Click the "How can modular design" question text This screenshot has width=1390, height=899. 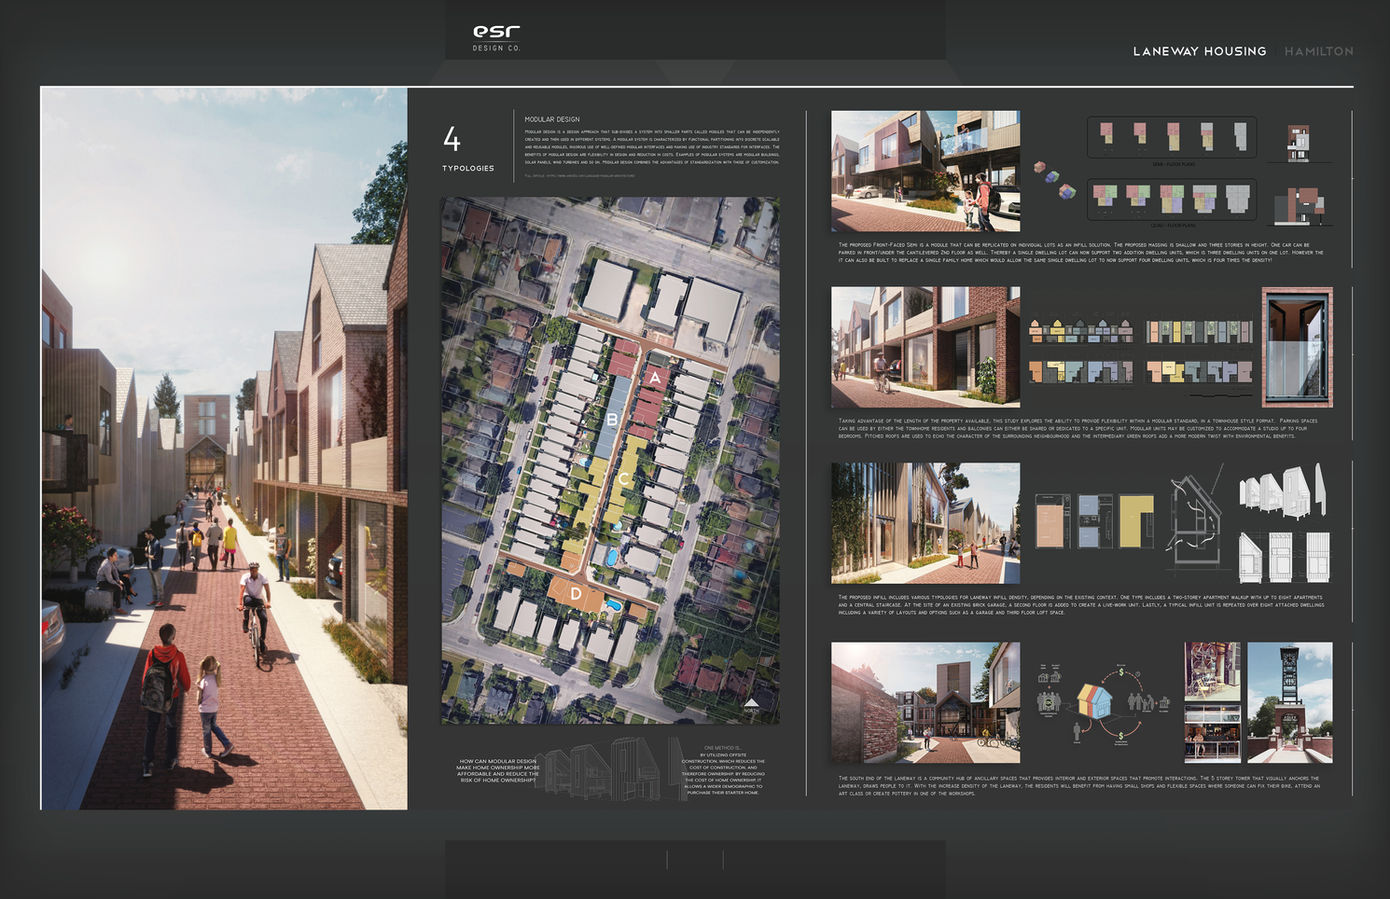pos(498,770)
